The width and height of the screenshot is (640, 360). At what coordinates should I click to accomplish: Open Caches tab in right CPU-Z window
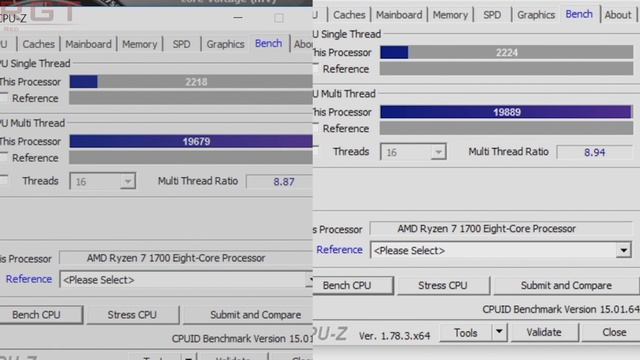349,15
